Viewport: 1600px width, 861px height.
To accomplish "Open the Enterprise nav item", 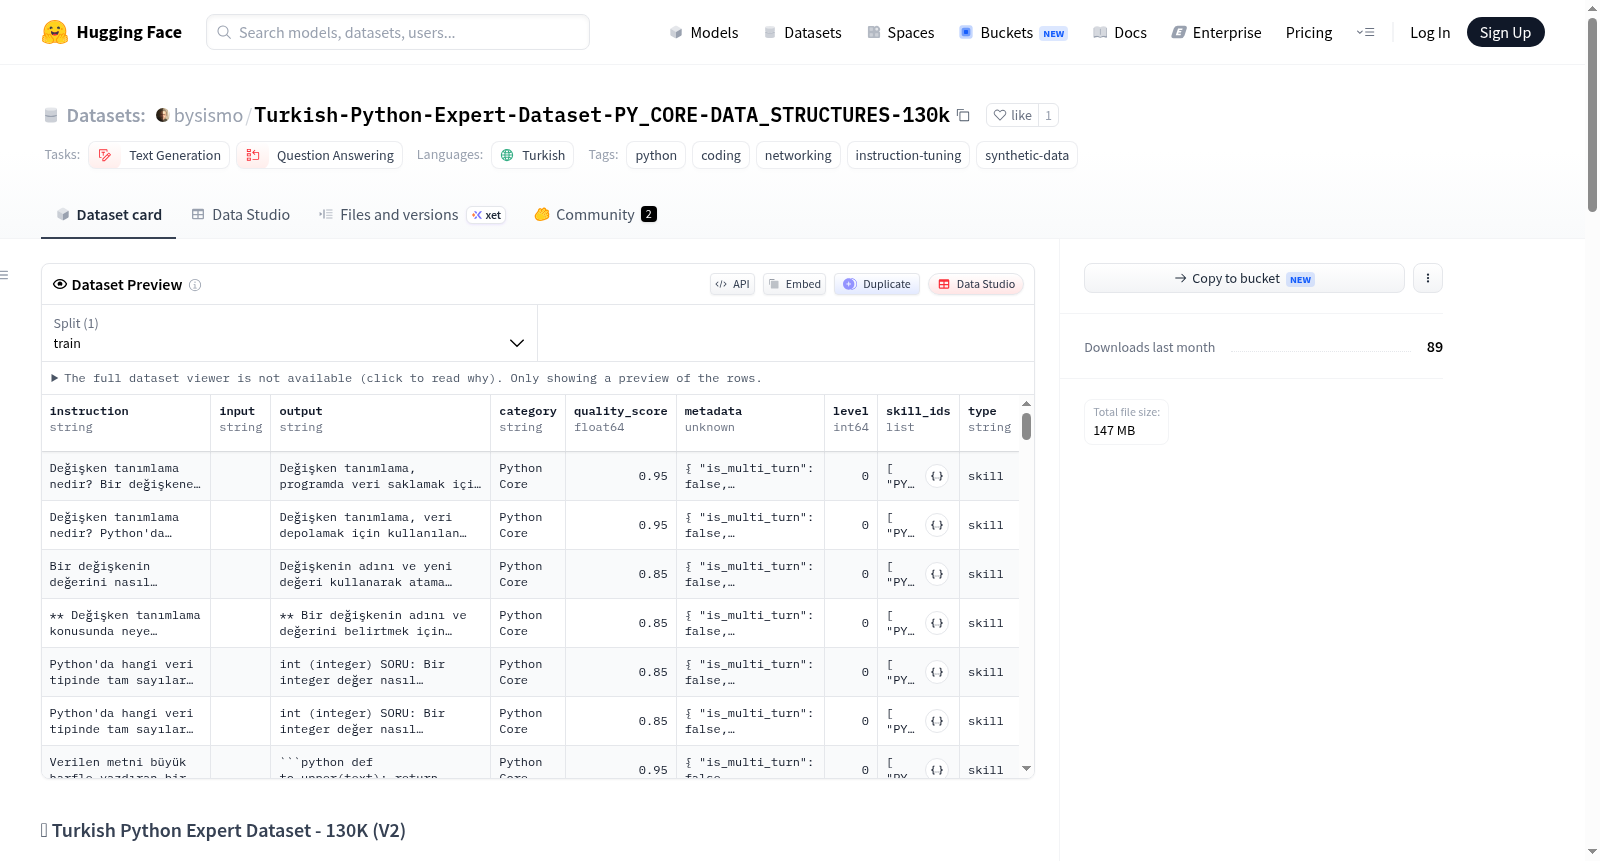I will (1216, 32).
